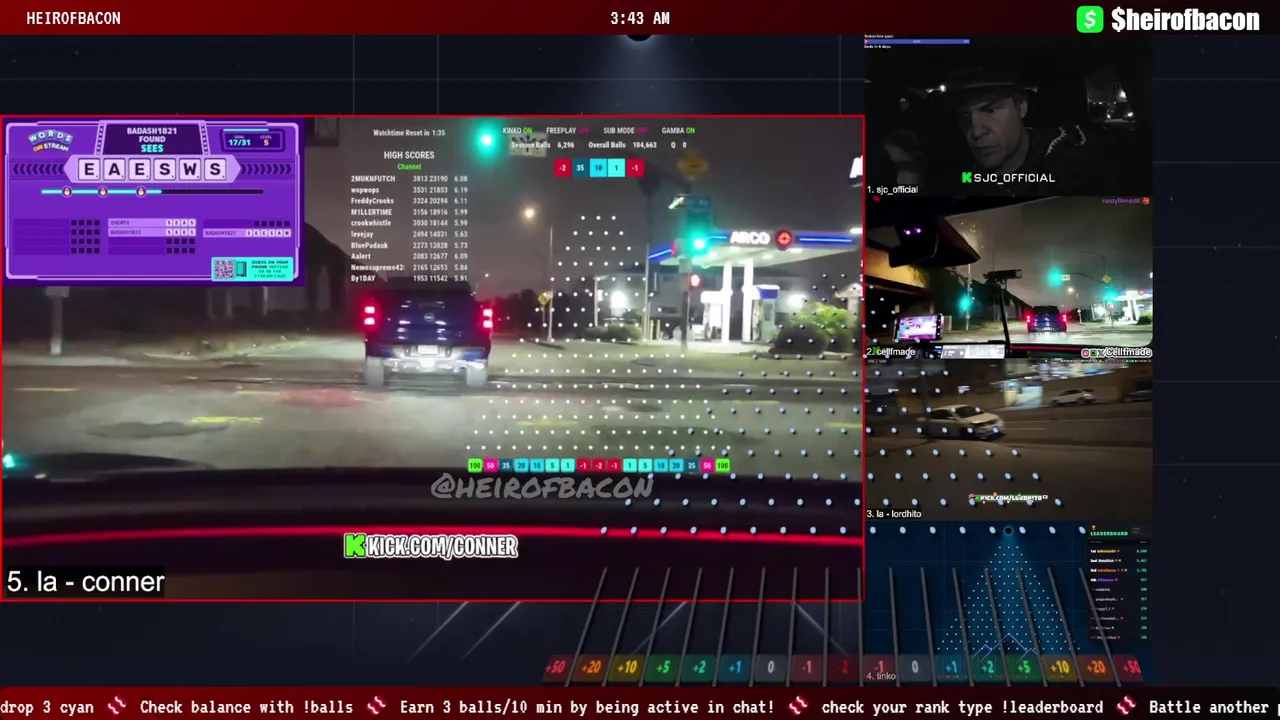Click the $heirofbacon cash tag
Screen dimensions: 1280x720
click(x=1185, y=19)
